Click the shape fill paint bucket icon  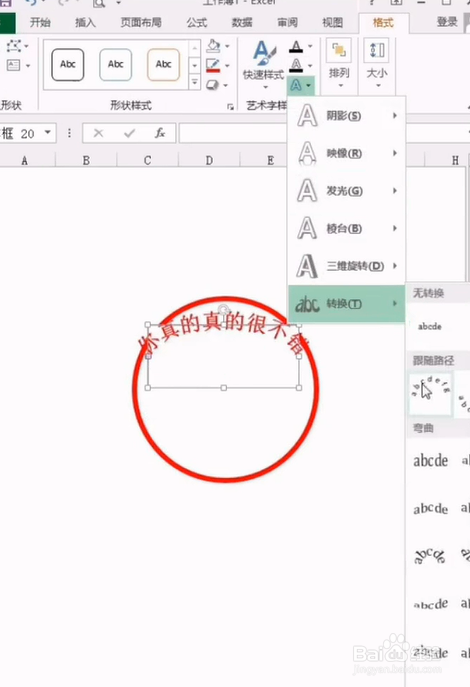213,46
